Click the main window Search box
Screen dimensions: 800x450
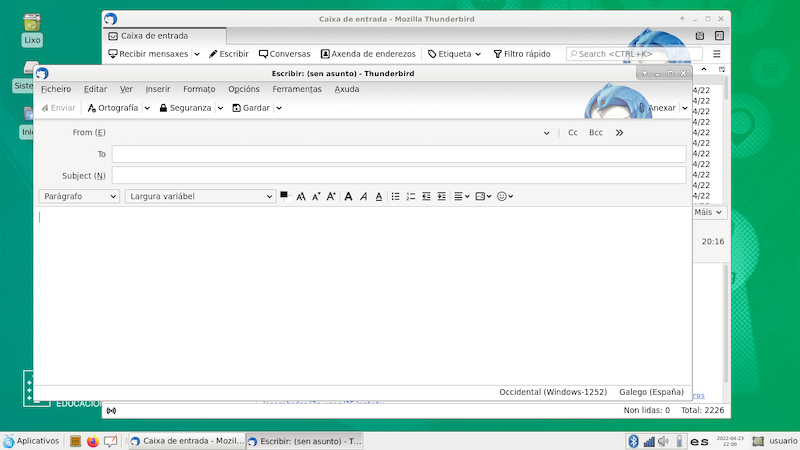point(634,54)
